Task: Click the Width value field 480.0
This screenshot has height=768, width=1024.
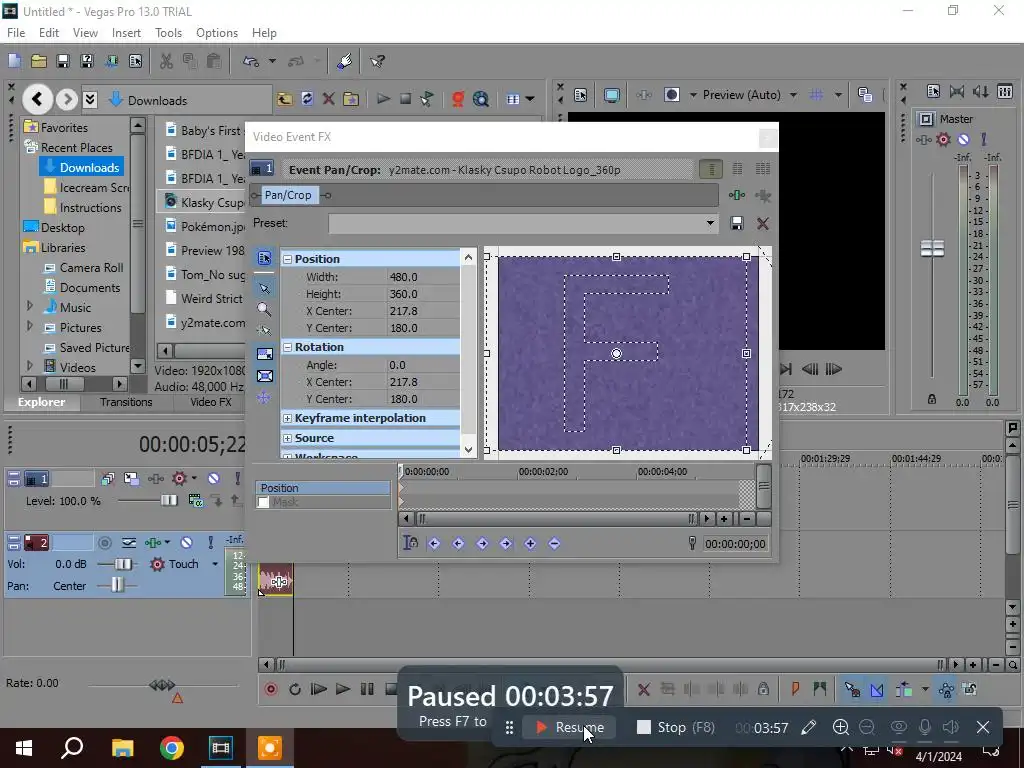Action: tap(423, 277)
